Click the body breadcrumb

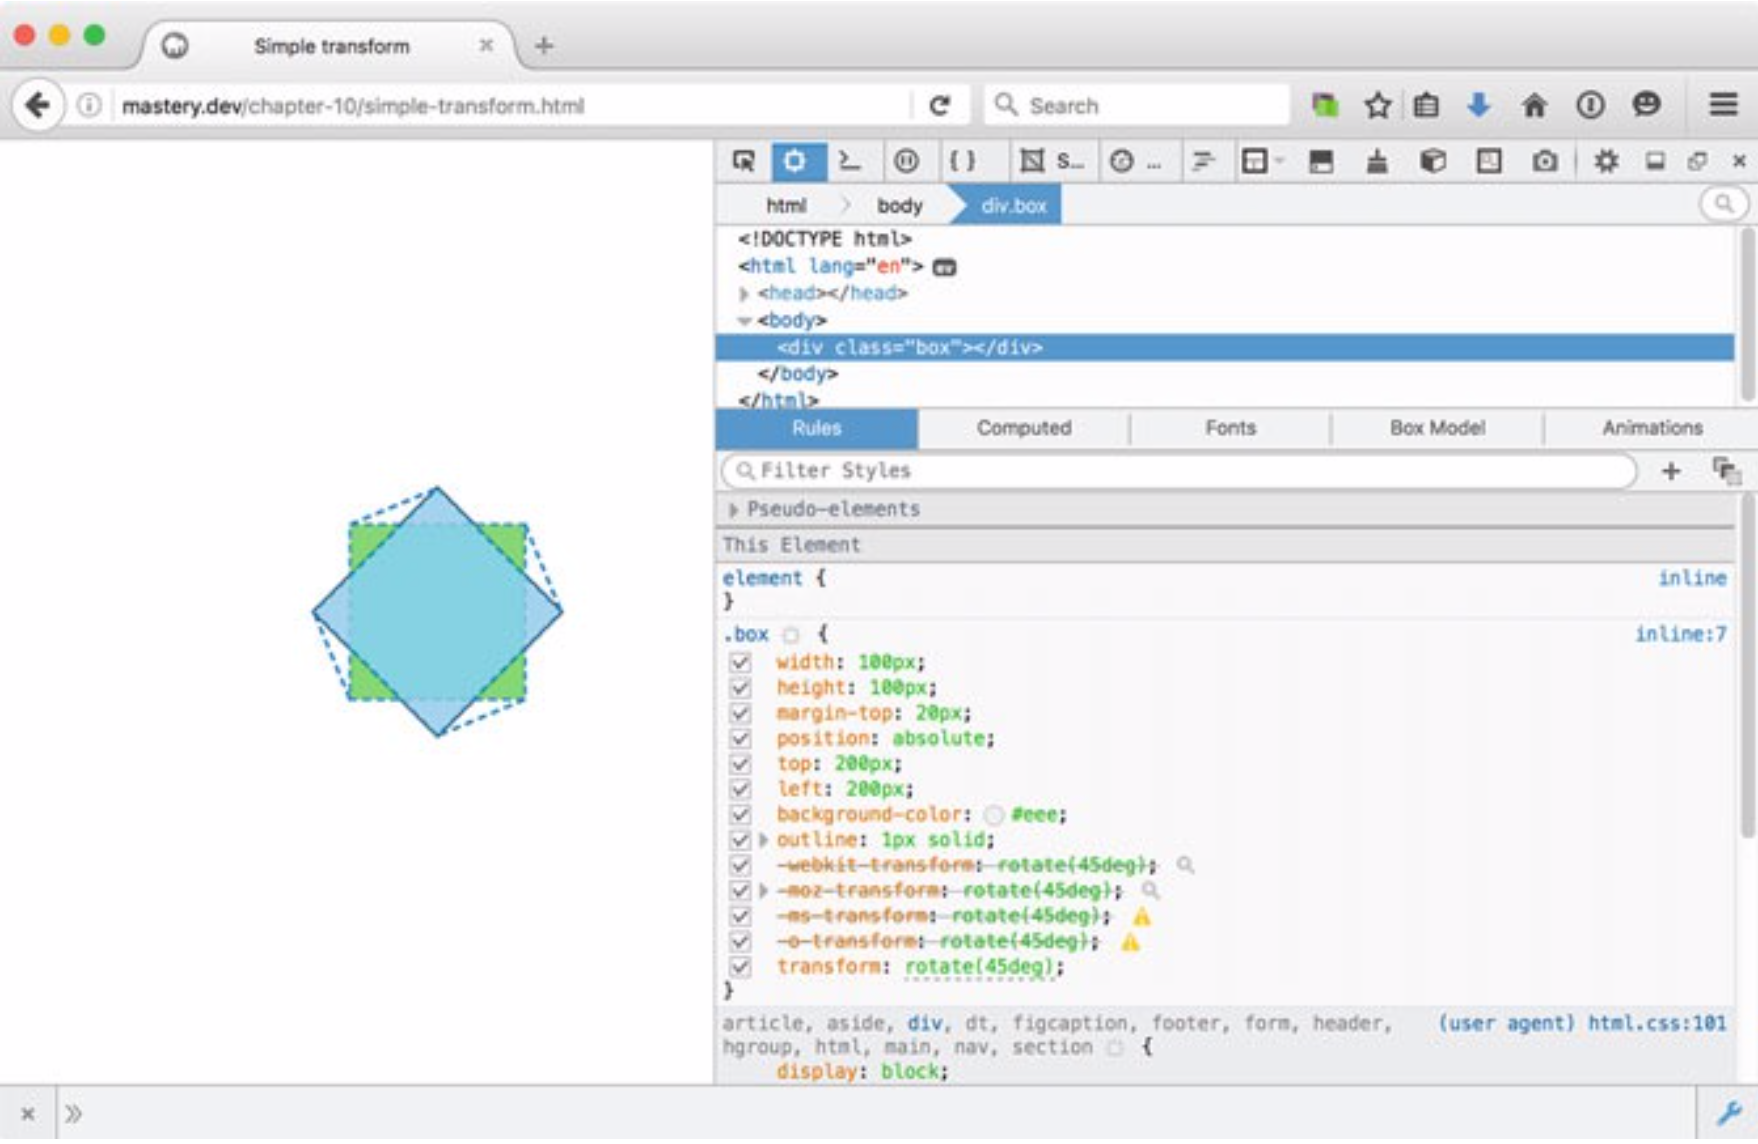[x=899, y=205]
